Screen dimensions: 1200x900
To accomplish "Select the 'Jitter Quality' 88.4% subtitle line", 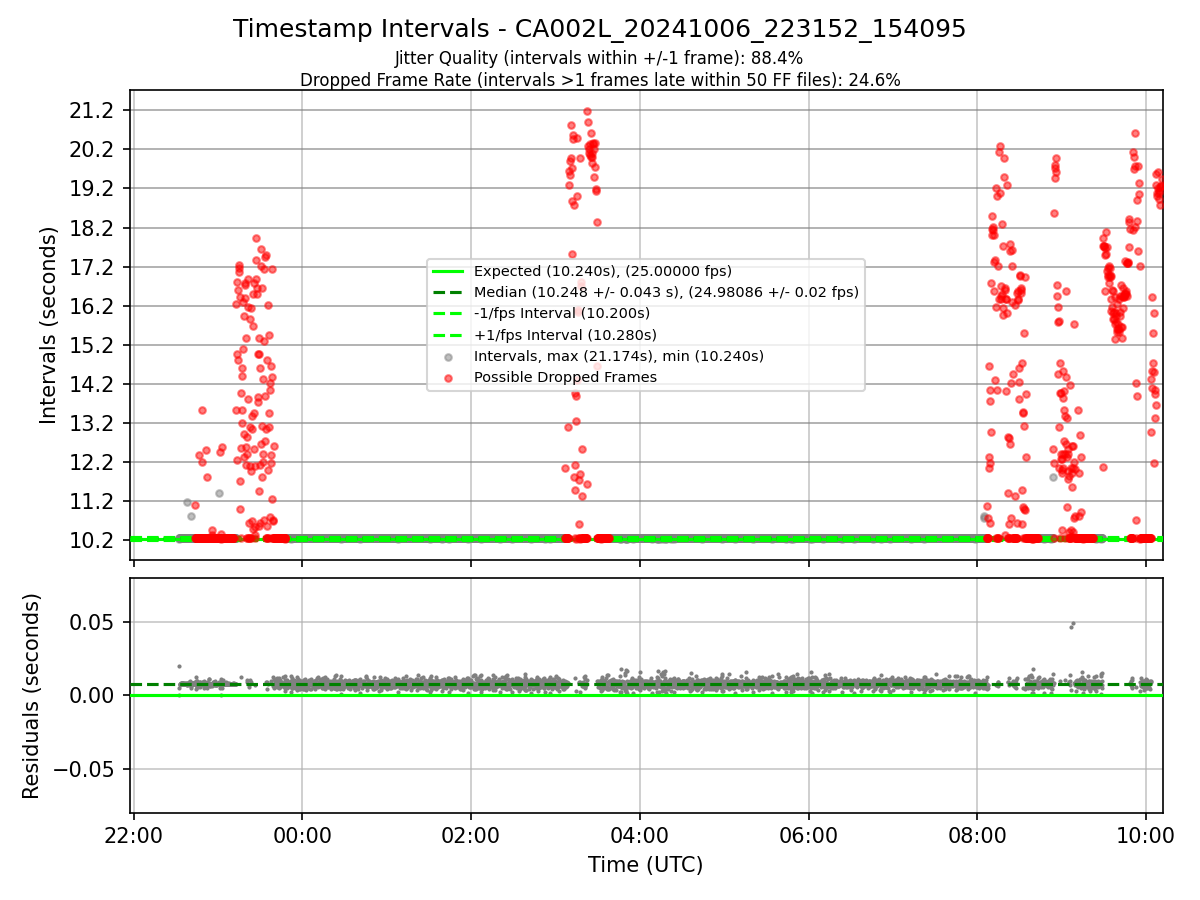I will click(x=600, y=58).
